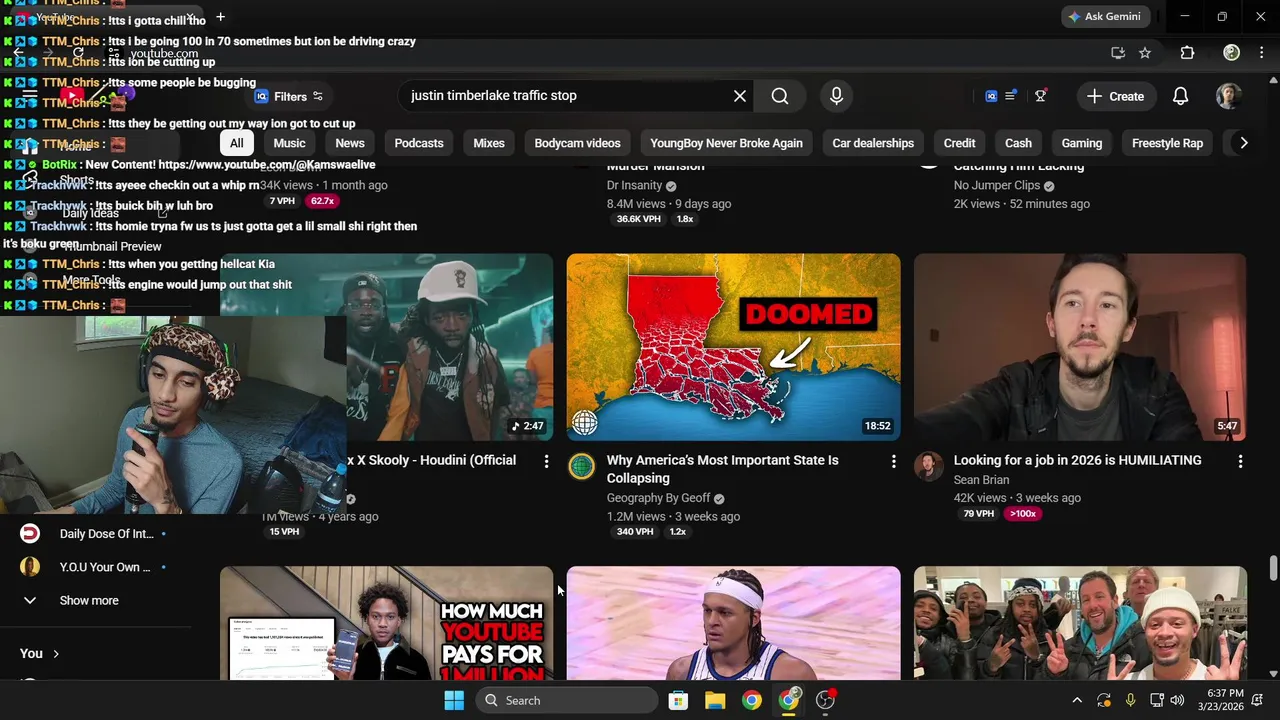Click the taskbar Search box
1280x720 pixels.
coord(567,700)
